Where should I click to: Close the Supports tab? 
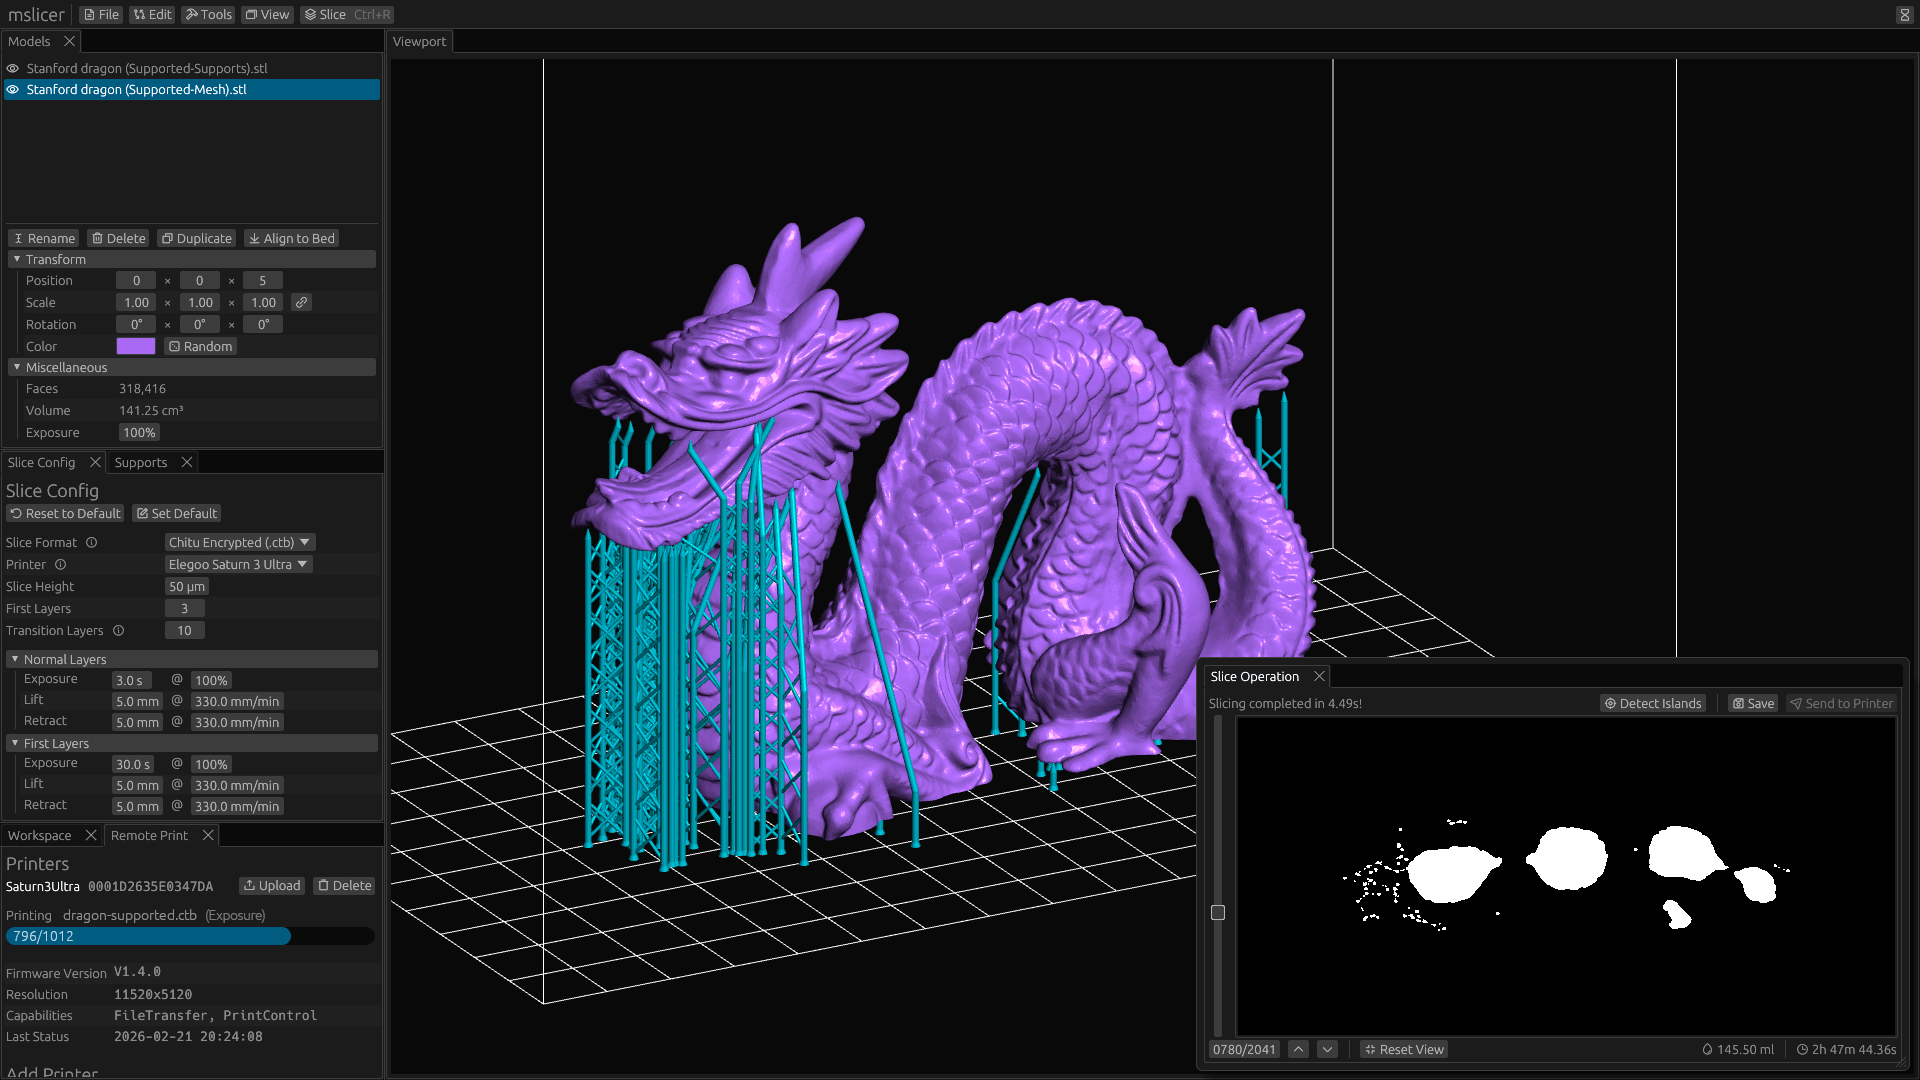tap(186, 462)
